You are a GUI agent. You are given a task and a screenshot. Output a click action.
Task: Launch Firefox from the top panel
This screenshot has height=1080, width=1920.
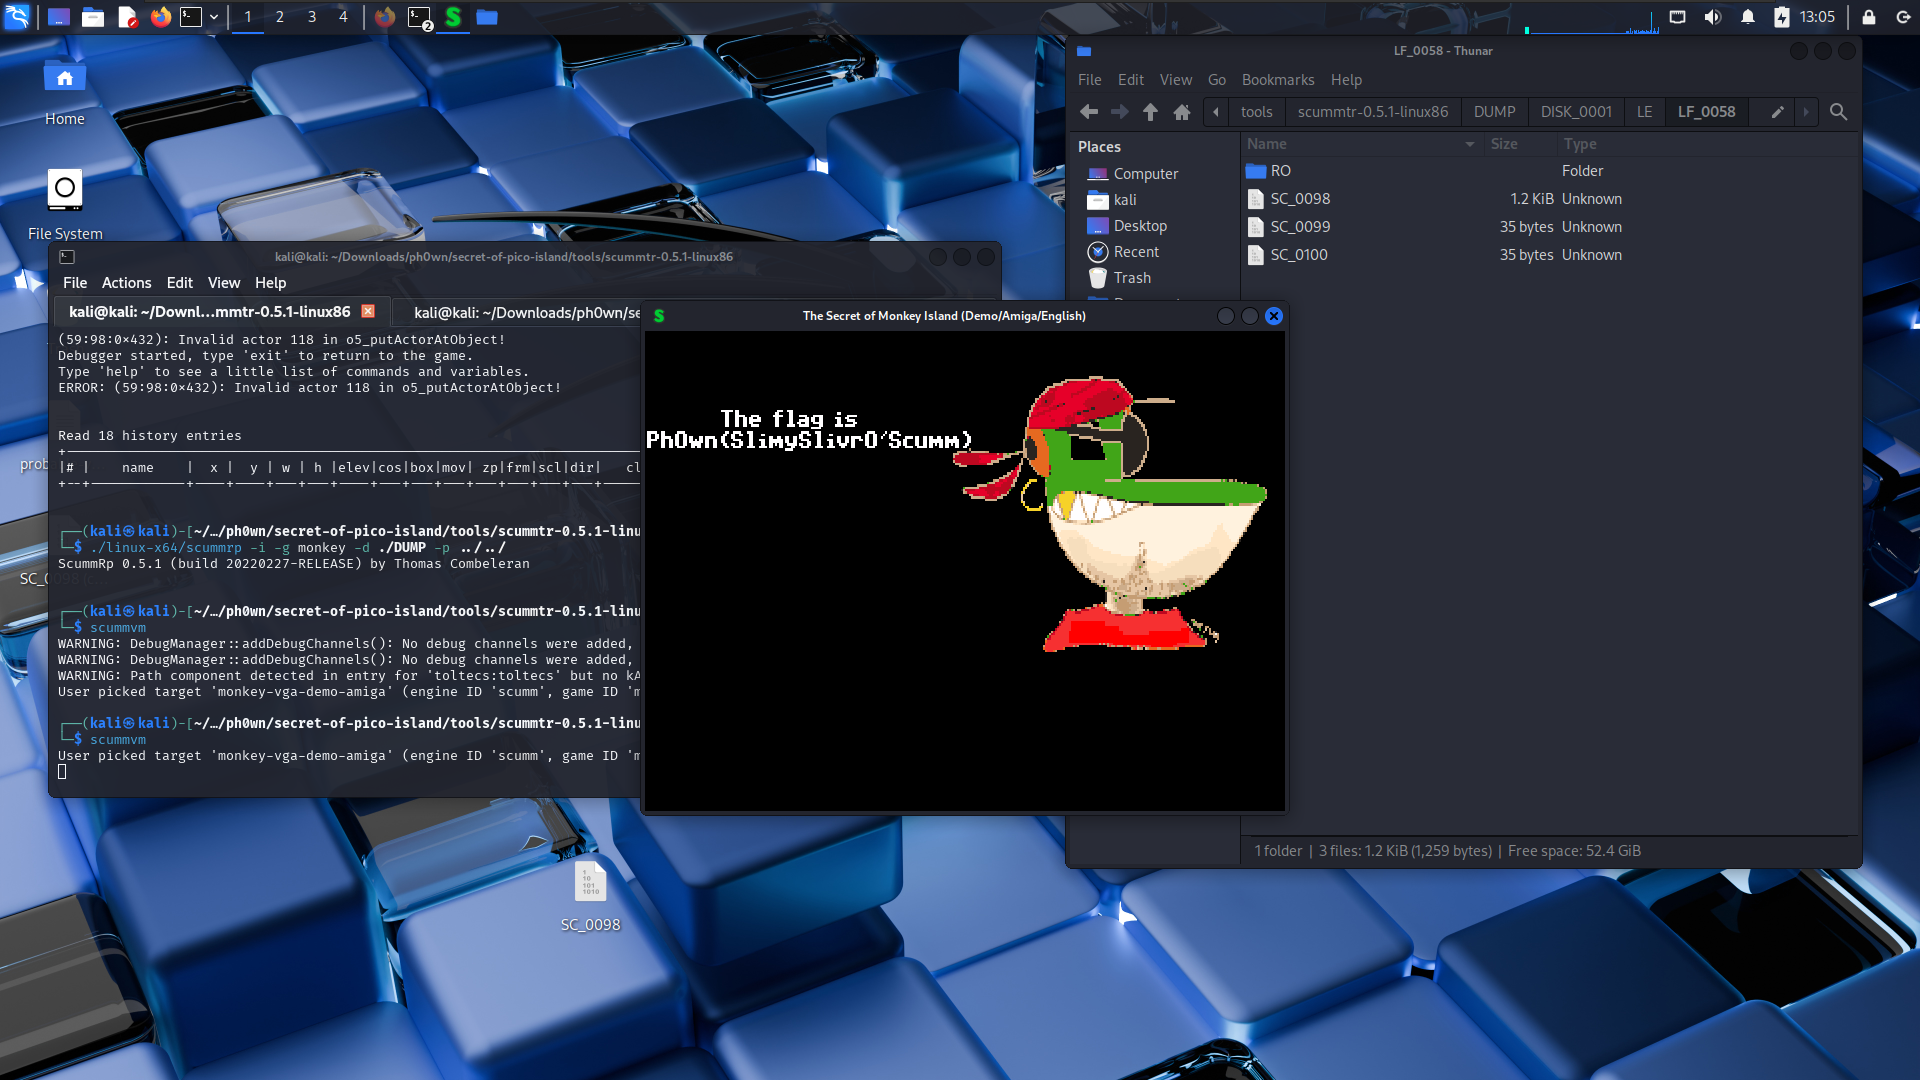pyautogui.click(x=160, y=17)
